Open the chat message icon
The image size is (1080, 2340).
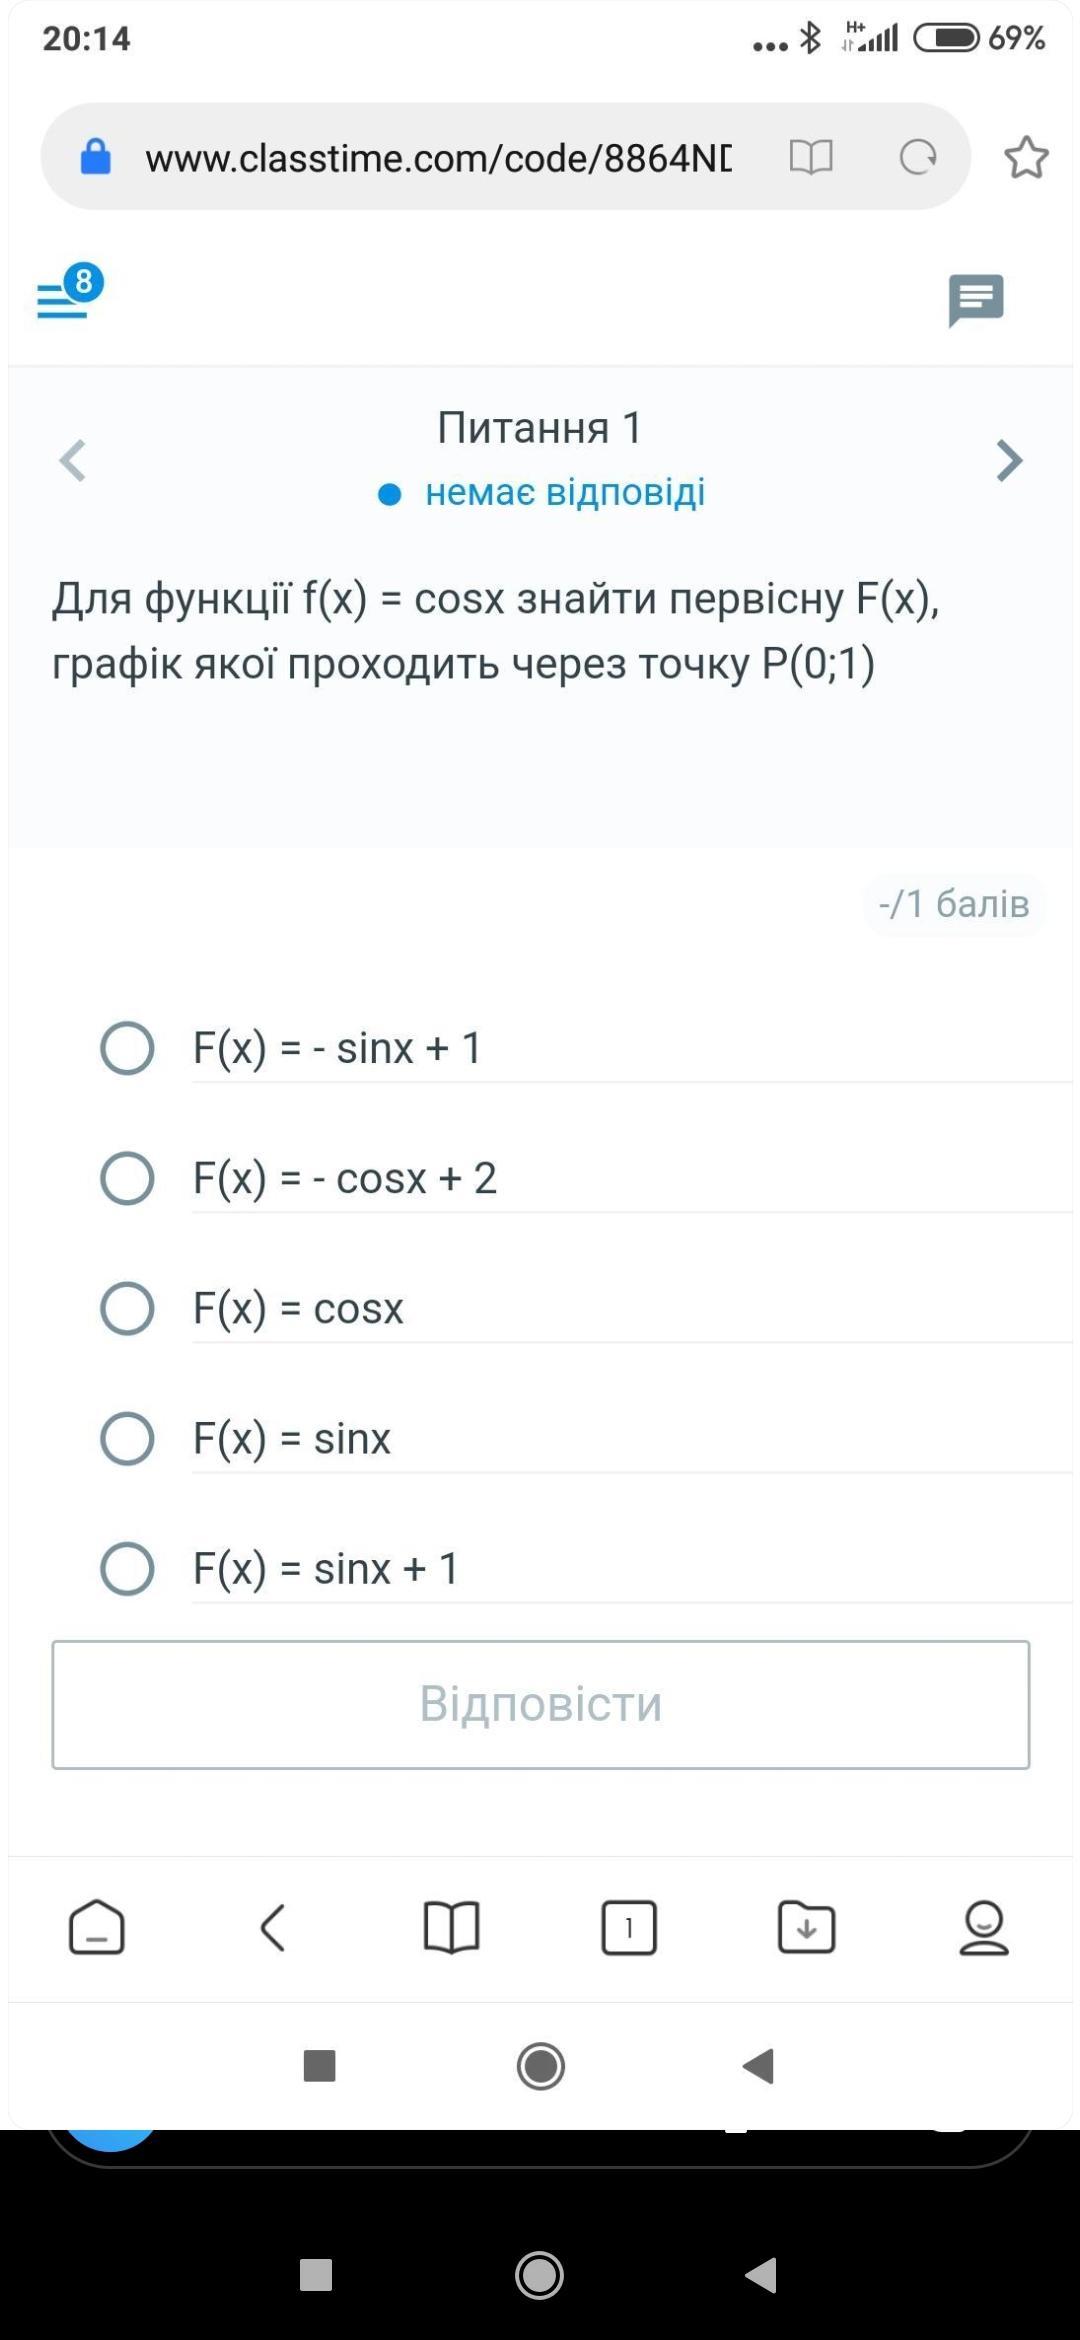(x=975, y=299)
